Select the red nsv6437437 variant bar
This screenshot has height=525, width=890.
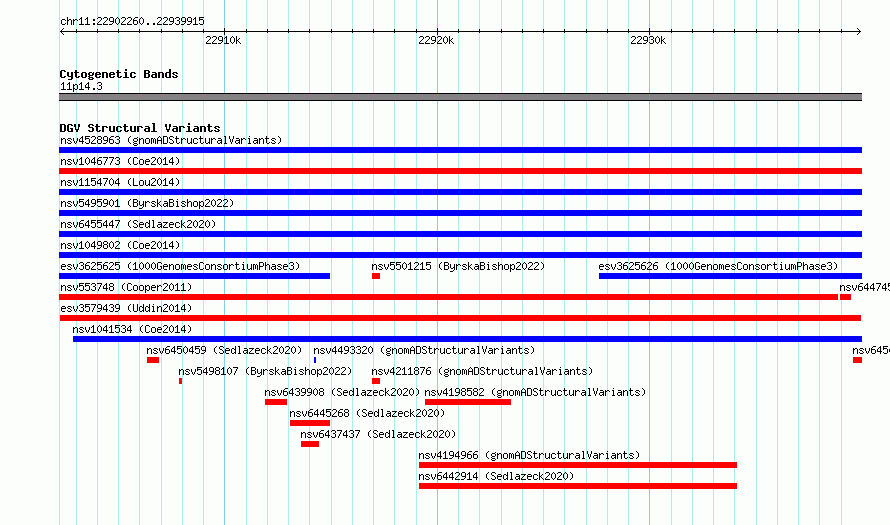[310, 444]
